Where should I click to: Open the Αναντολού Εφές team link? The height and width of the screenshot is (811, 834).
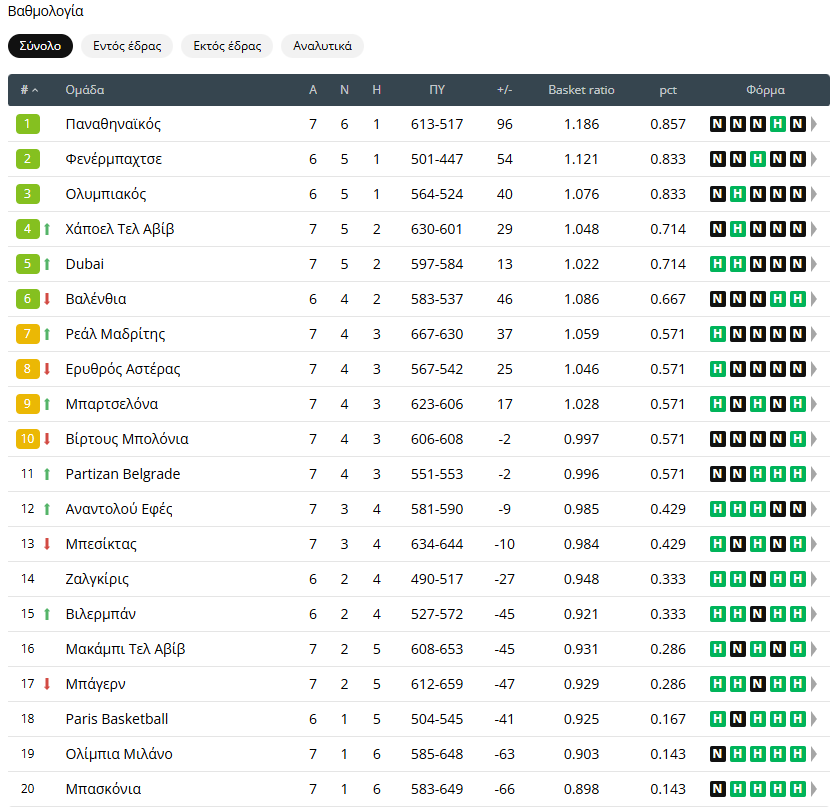[119, 509]
